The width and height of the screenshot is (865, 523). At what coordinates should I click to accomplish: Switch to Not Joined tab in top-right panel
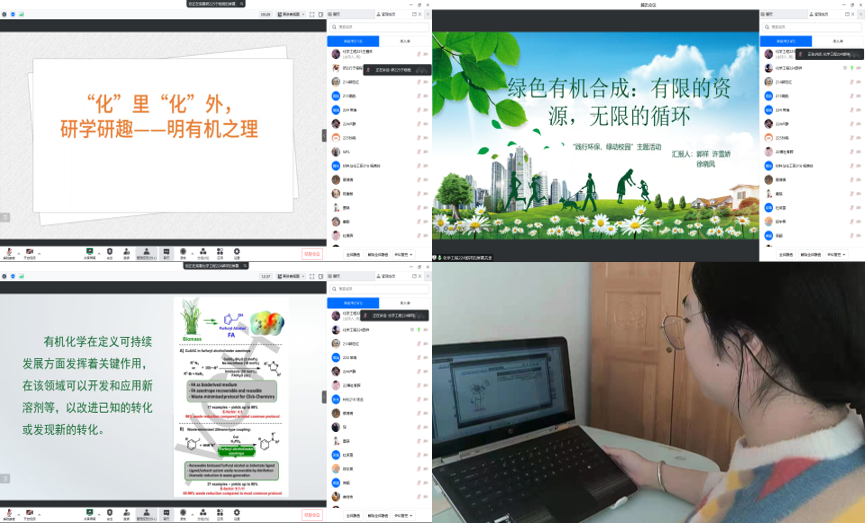(x=836, y=41)
